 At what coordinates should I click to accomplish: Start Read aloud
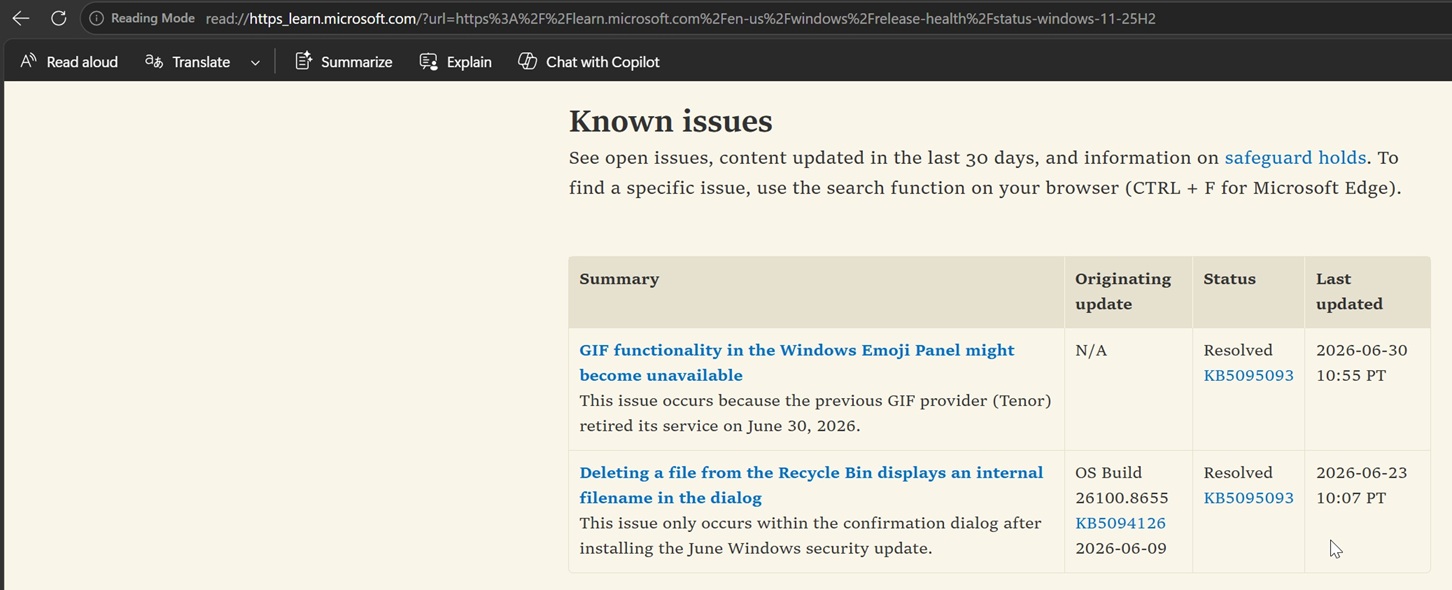point(69,62)
